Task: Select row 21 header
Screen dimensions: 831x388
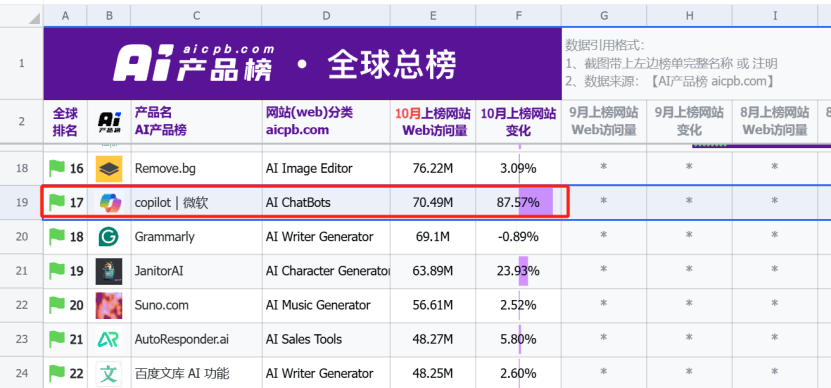Action: coord(21,271)
